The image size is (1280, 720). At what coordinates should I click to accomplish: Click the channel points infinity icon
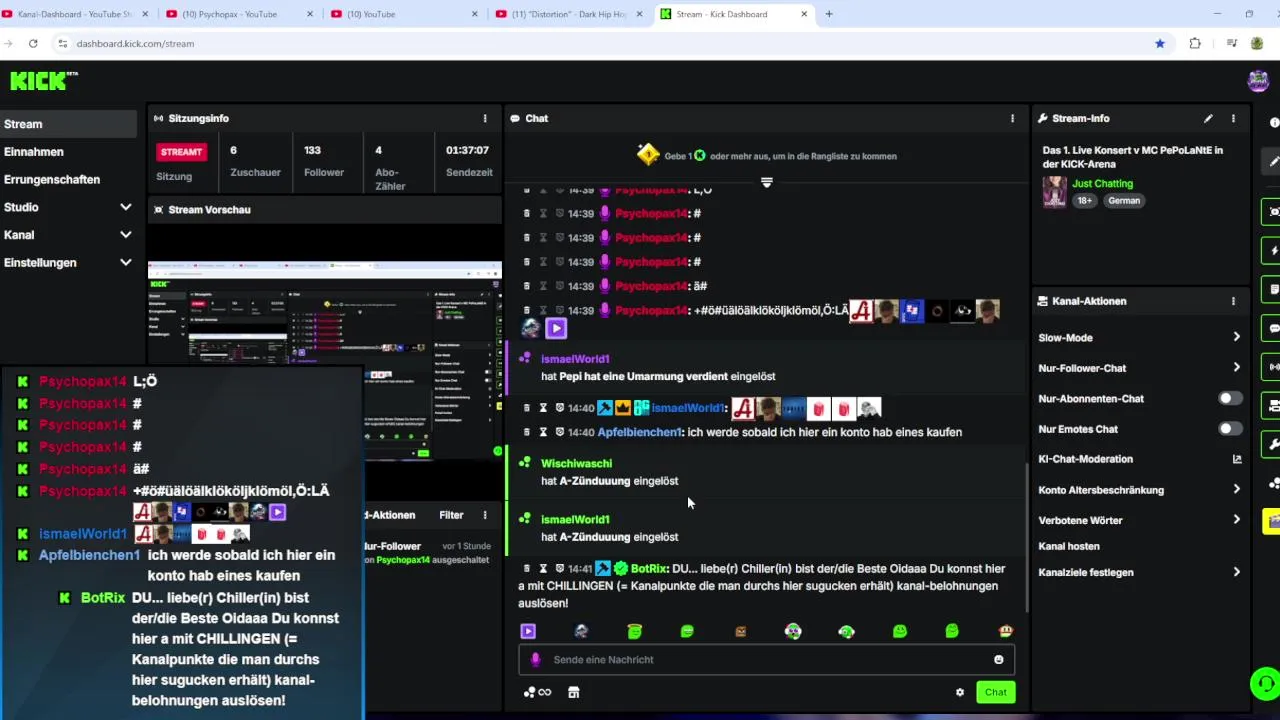(x=537, y=692)
